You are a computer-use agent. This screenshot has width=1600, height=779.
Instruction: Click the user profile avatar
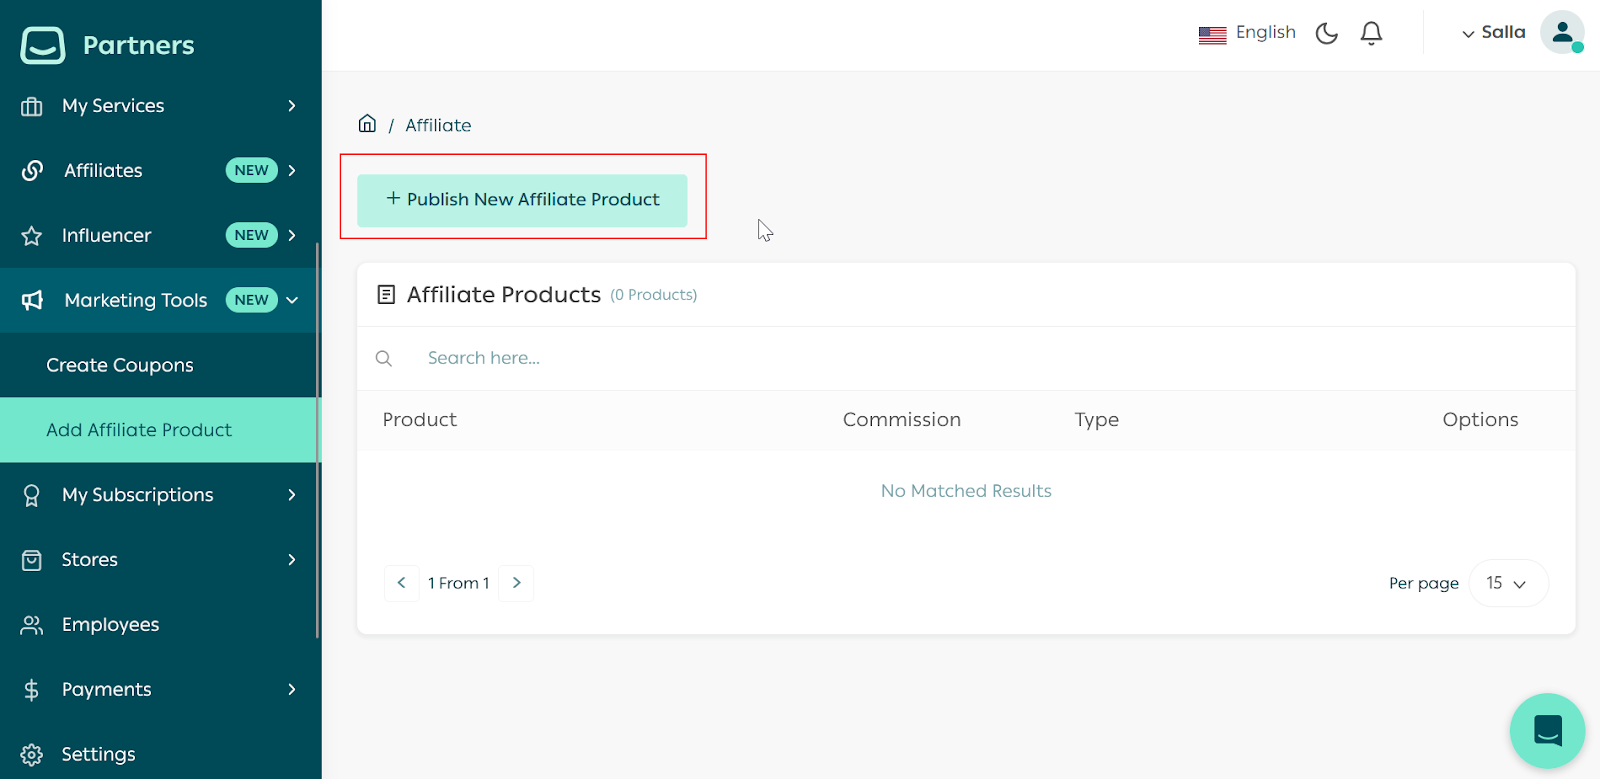point(1561,33)
